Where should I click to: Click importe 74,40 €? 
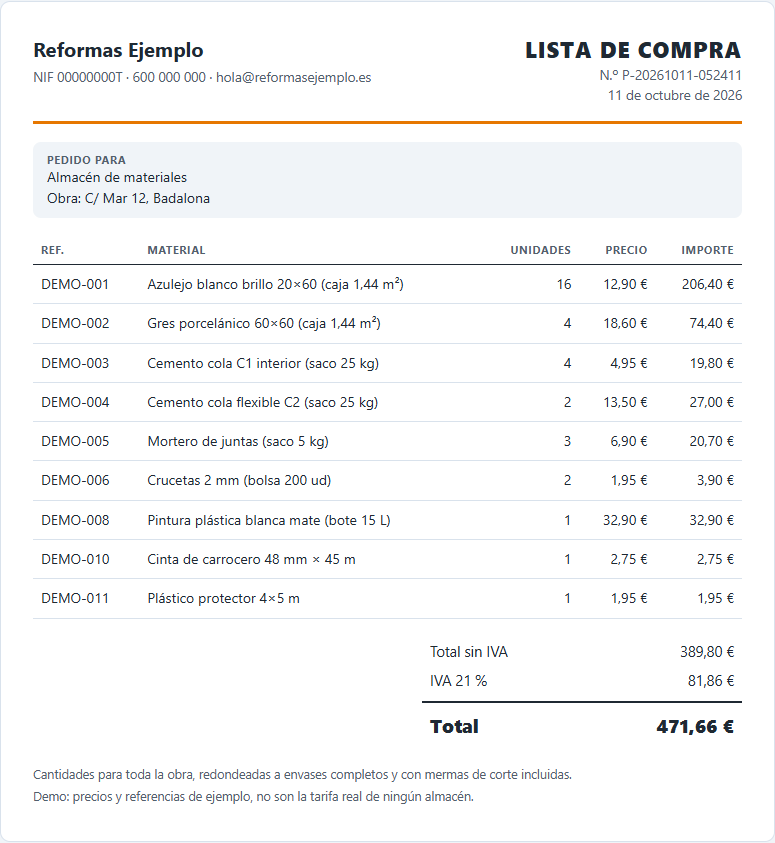click(x=712, y=324)
